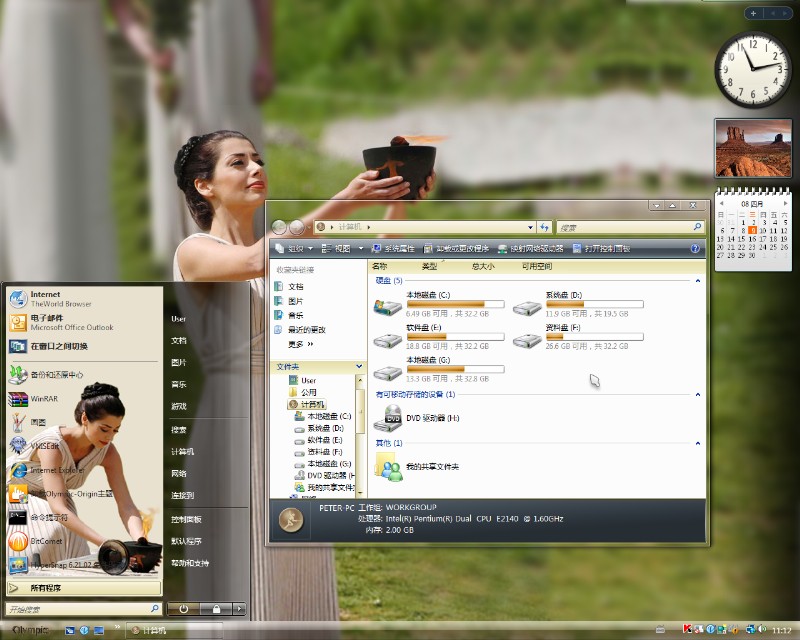Click the Explorer help question-mark icon
This screenshot has height=640, width=800.
695,249
